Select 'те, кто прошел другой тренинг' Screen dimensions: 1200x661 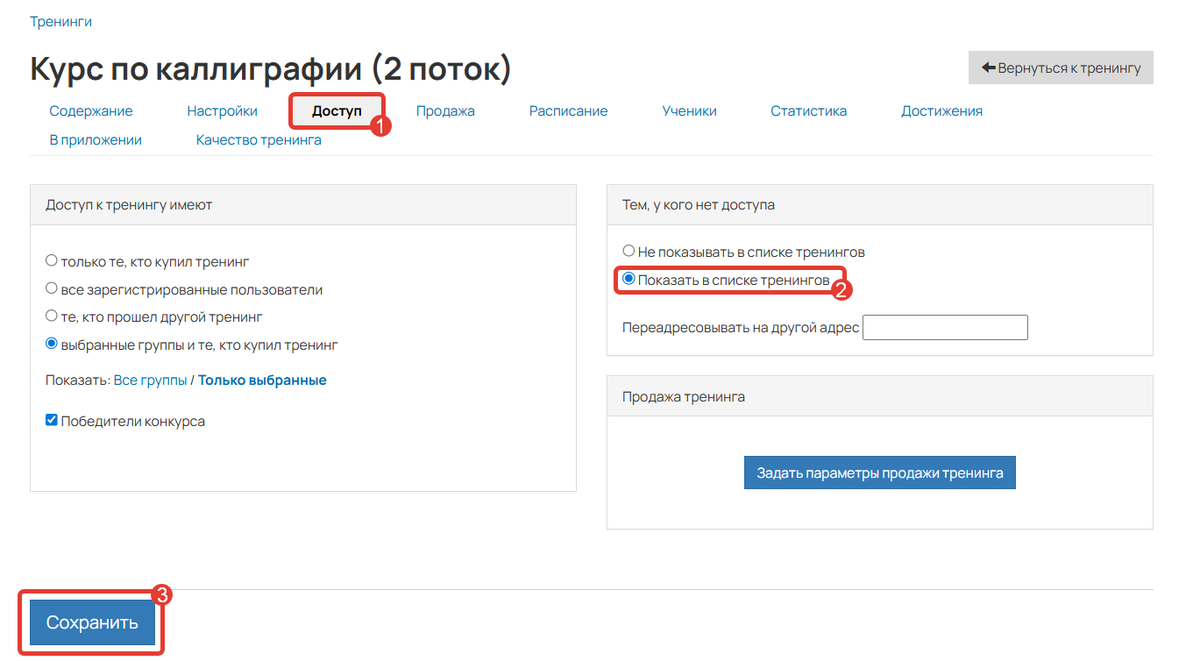(50, 314)
